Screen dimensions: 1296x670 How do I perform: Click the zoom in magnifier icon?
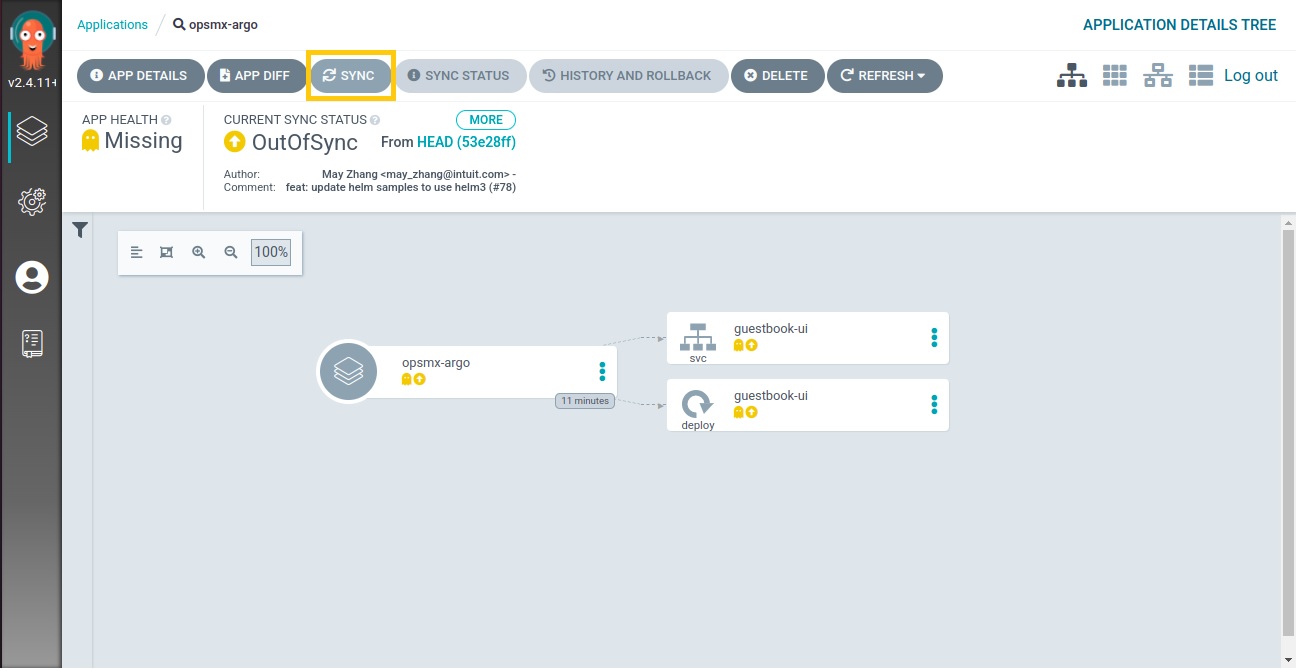199,253
